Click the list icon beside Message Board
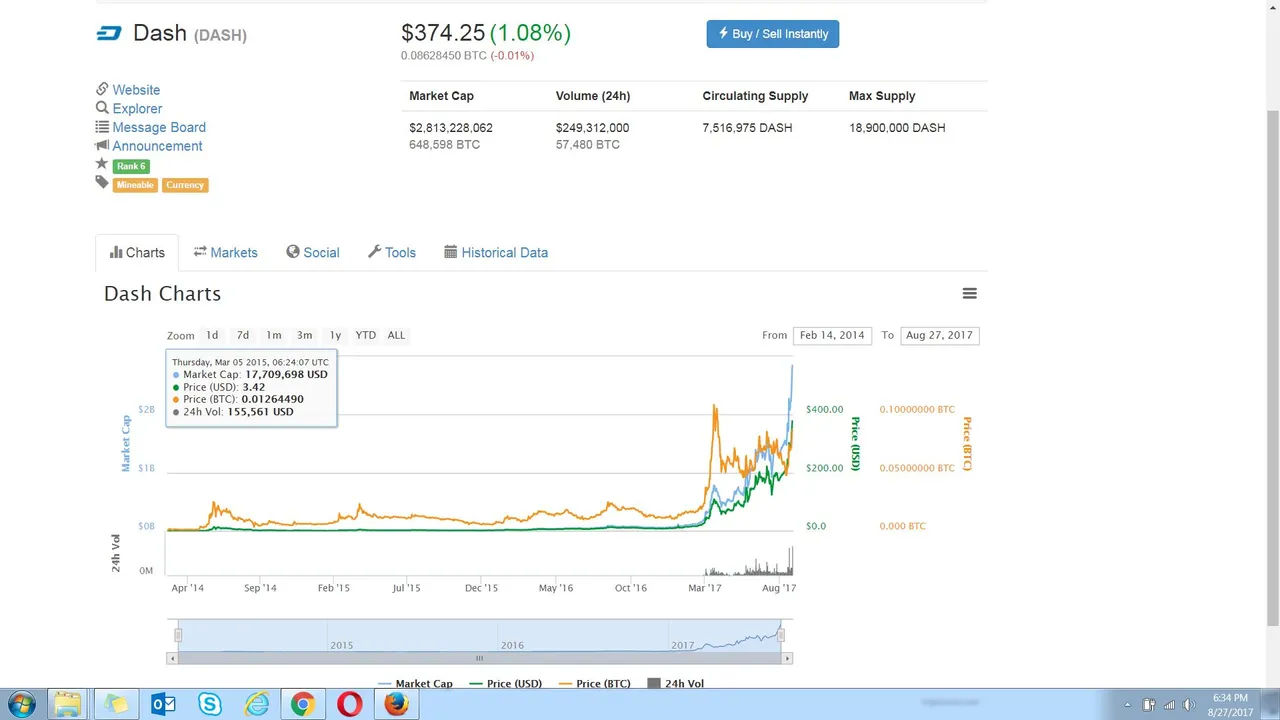 pos(102,127)
